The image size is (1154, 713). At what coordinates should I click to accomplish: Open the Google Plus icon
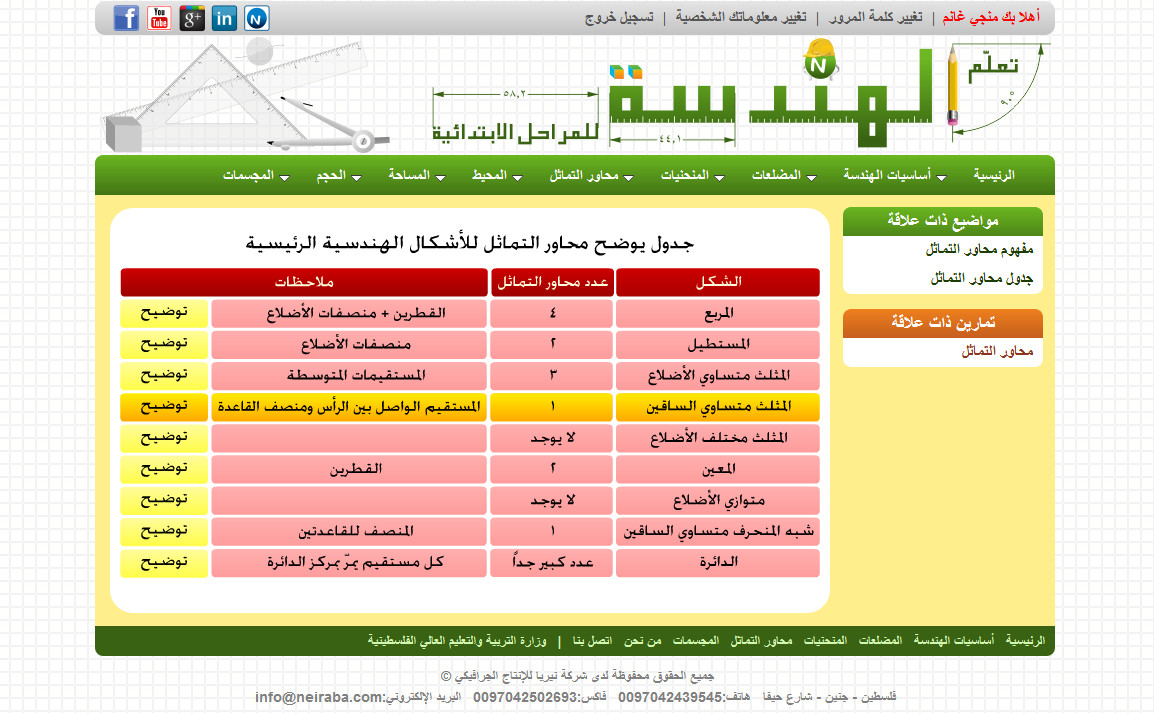coord(192,18)
